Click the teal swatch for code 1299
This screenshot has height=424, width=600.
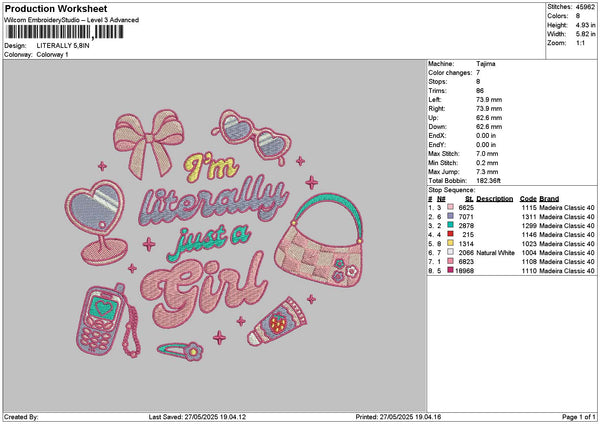450,225
